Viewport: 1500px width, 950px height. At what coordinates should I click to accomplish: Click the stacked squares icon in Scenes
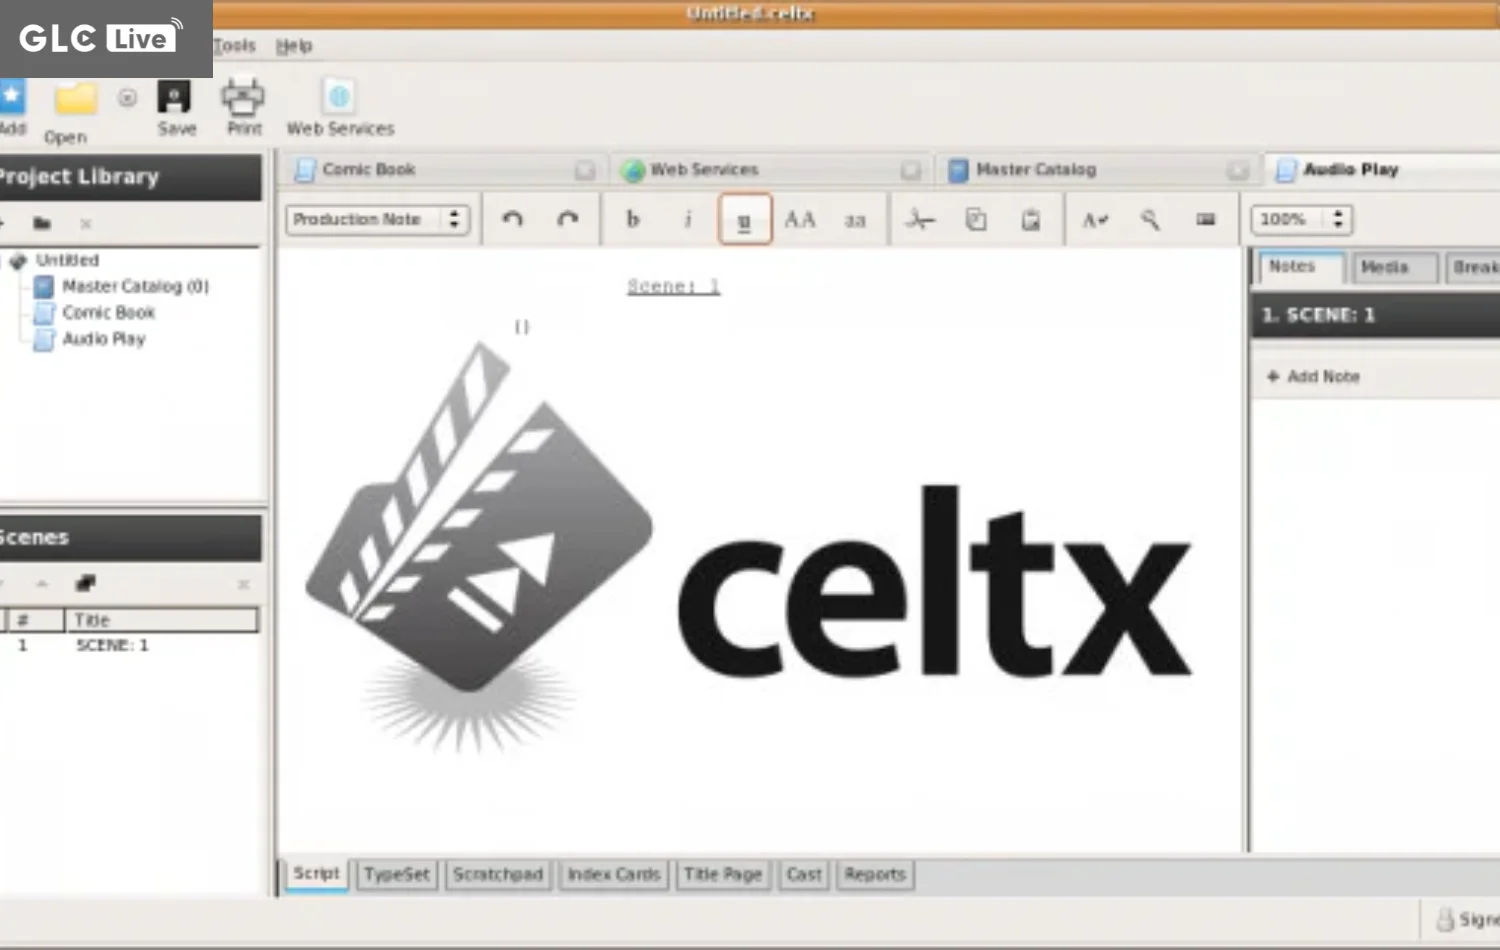point(86,583)
